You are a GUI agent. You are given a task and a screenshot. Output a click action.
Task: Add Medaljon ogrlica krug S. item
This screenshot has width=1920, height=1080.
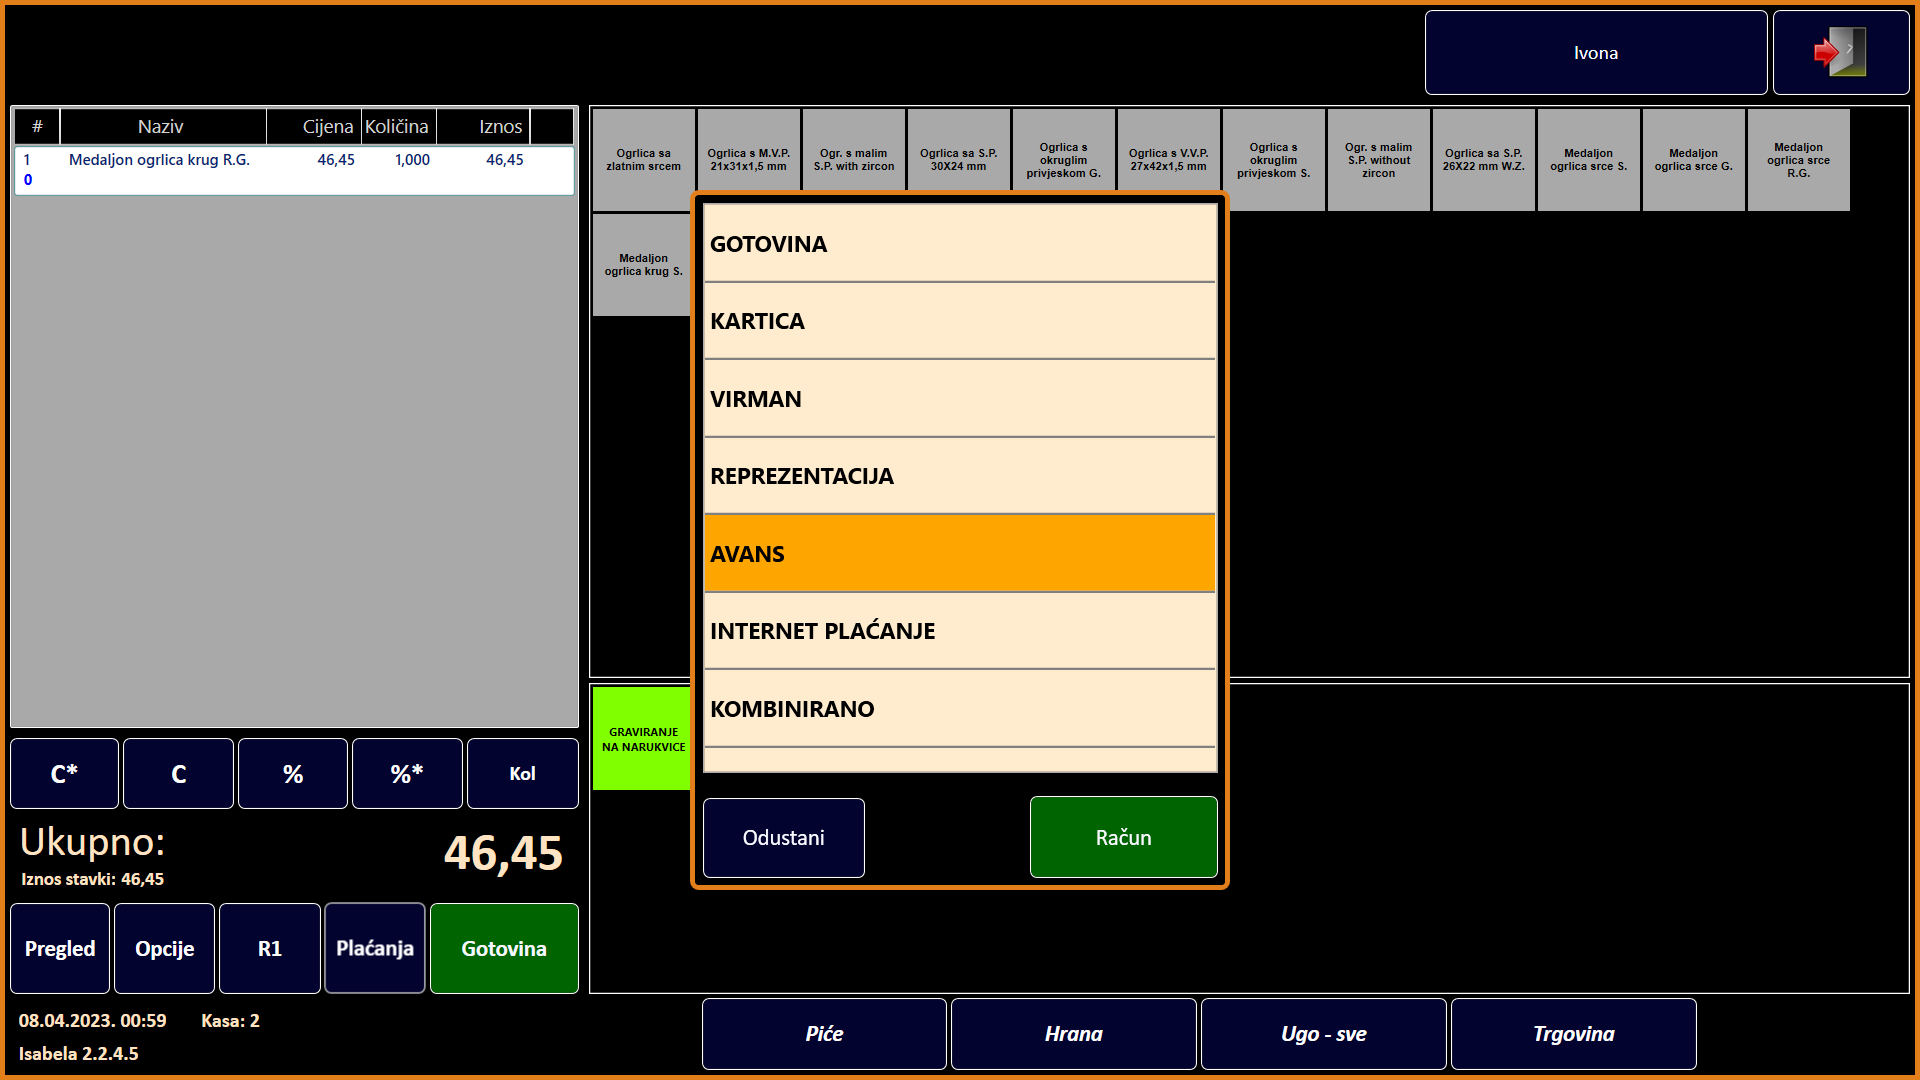643,265
